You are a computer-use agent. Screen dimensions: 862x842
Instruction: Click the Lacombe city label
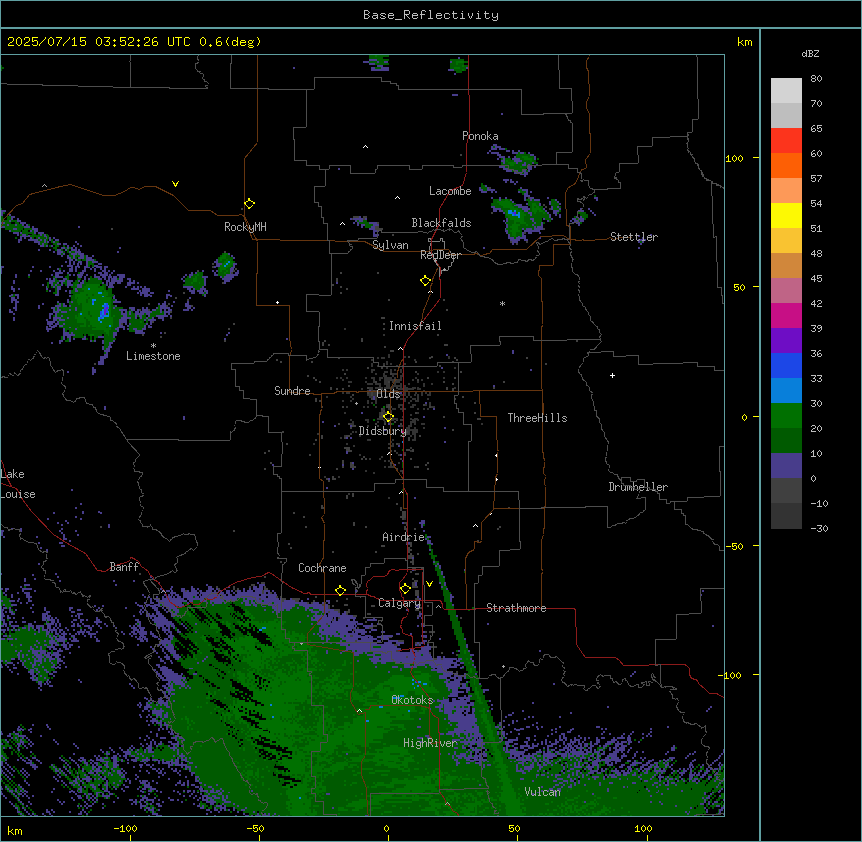[450, 191]
